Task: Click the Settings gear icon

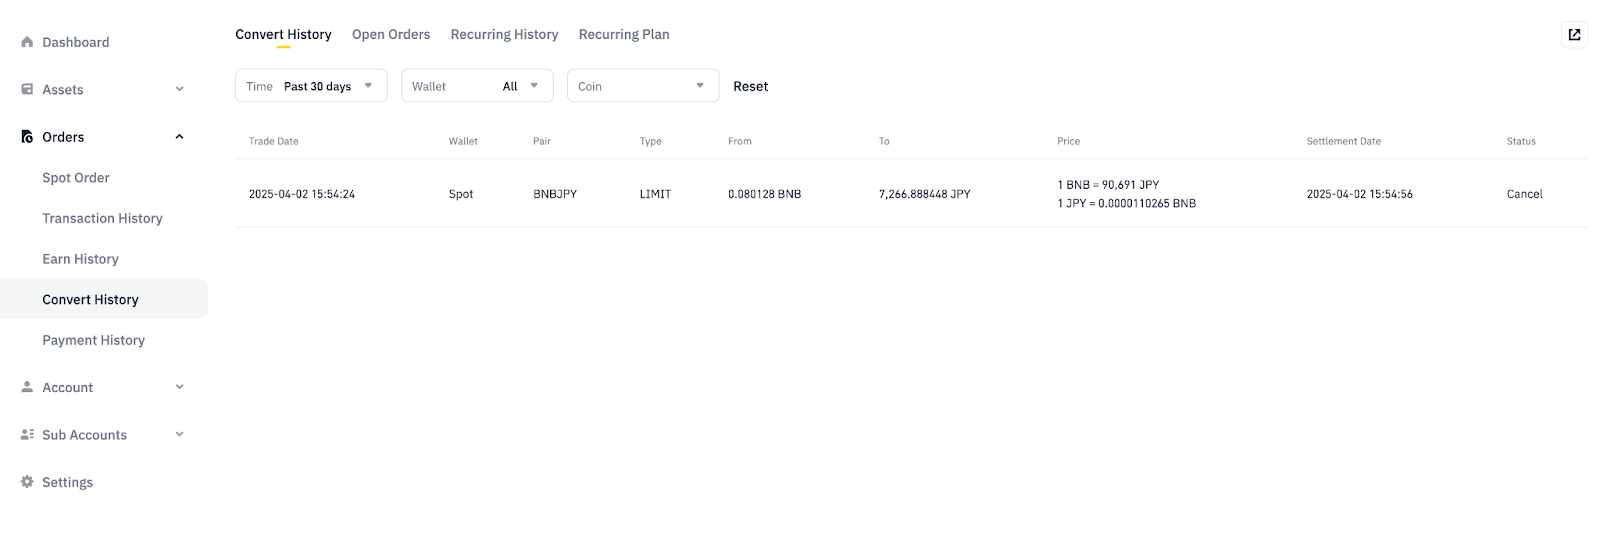Action: pyautogui.click(x=27, y=482)
